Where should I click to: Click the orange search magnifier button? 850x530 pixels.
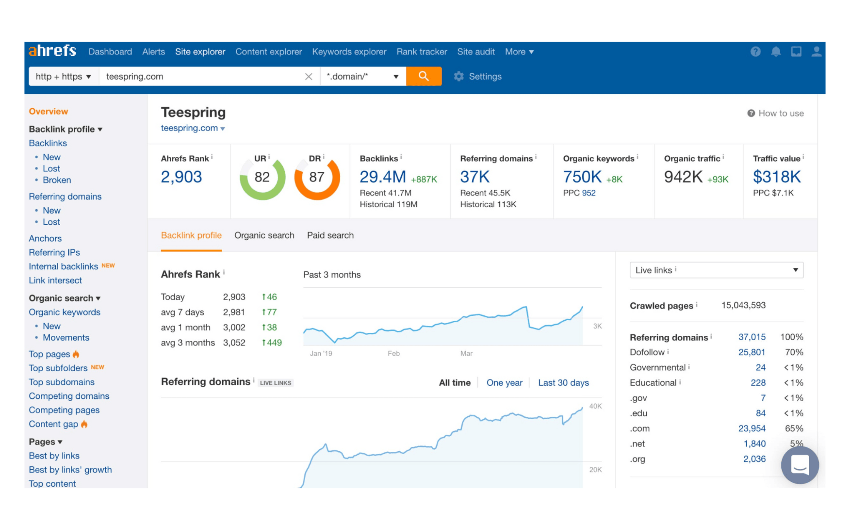click(423, 76)
